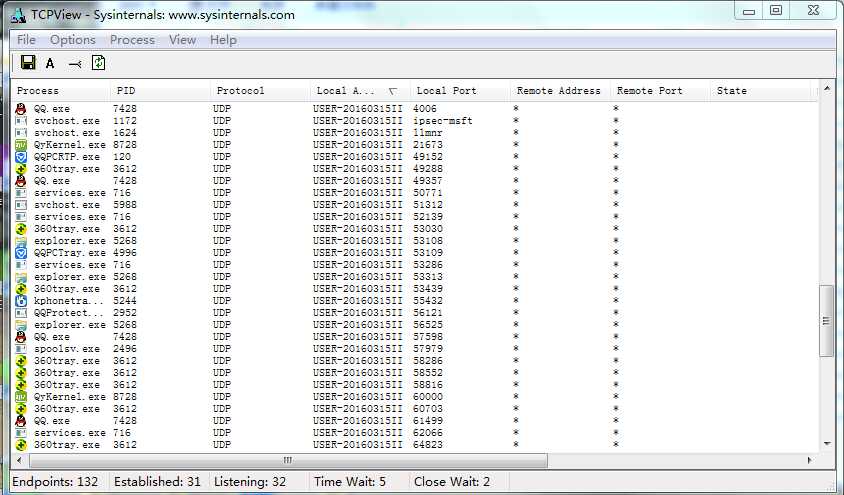The height and width of the screenshot is (495, 844).
Task: Click the QQPCRTP.exe shield icon
Action: coord(20,157)
